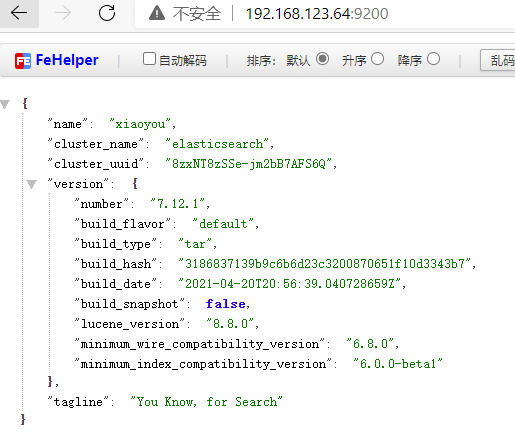The height and width of the screenshot is (448, 515).
Task: Click the "lucene_version" key
Action: (130, 324)
